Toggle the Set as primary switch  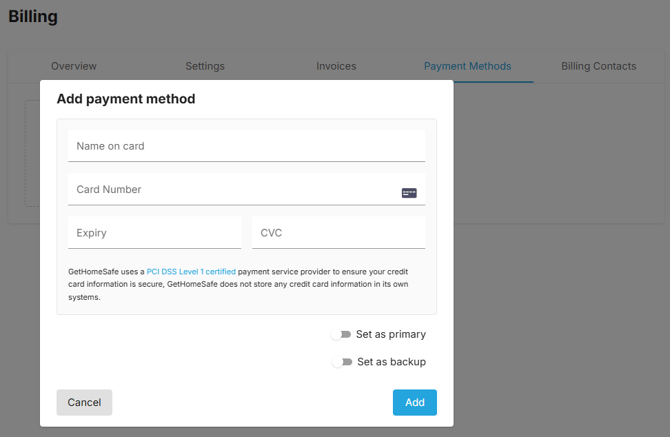341,334
